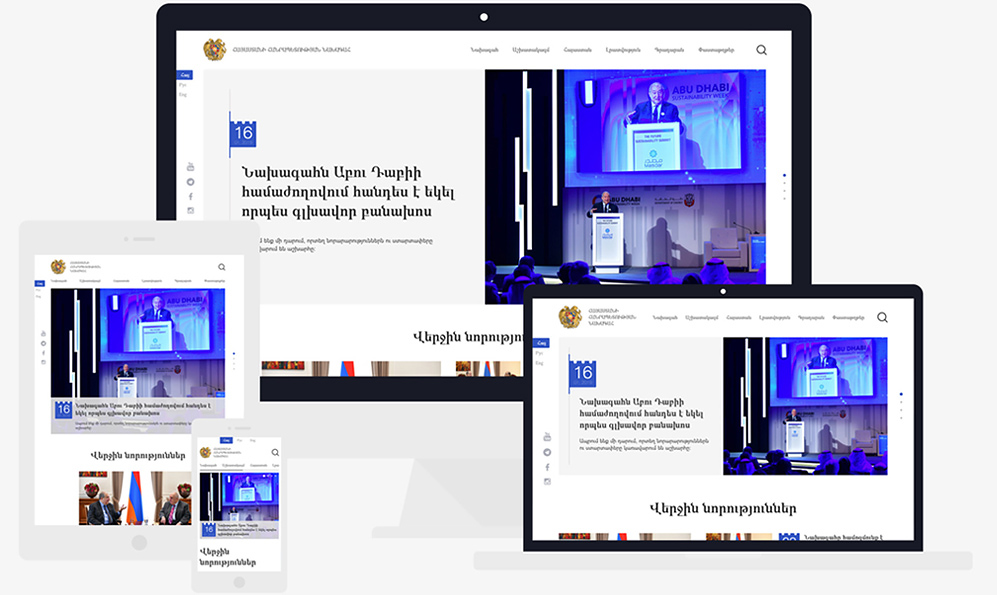This screenshot has height=595, width=997.
Task: Open search on the tablet screen
Action: 221,267
